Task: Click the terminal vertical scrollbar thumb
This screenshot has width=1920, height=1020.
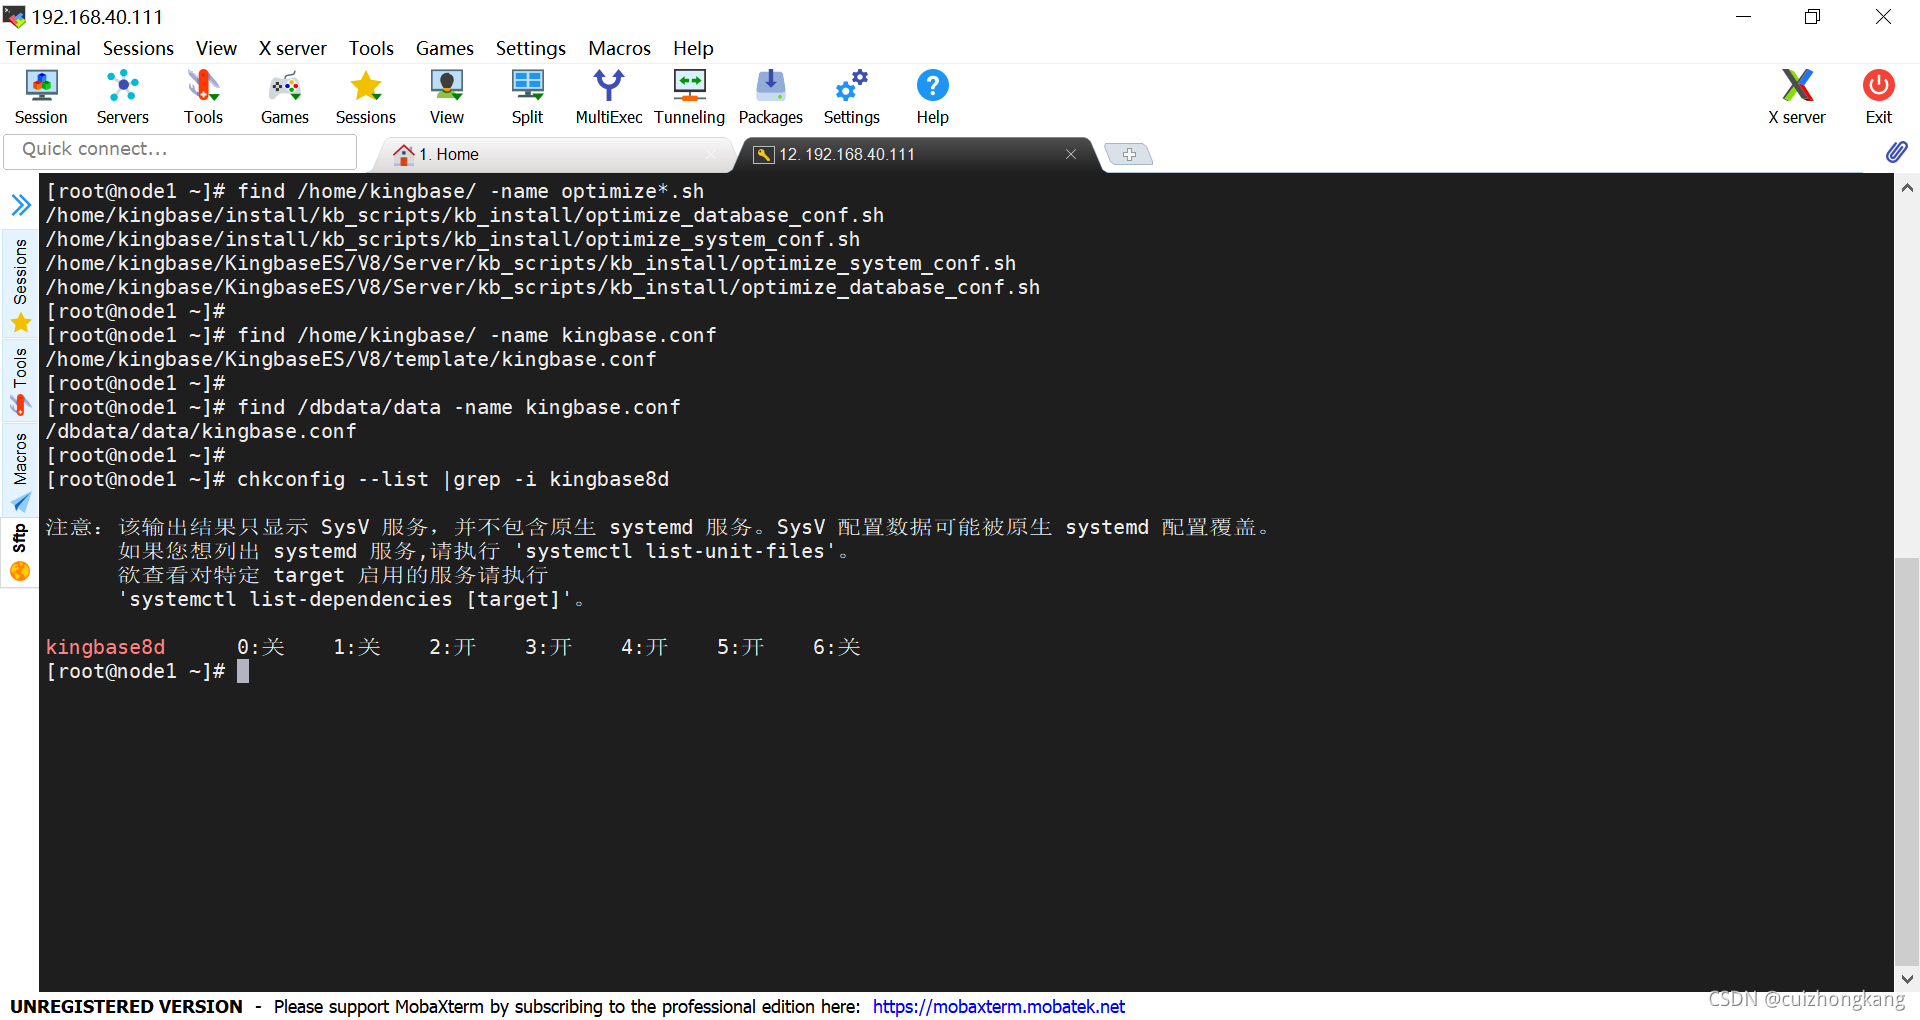Action: [x=1907, y=760]
